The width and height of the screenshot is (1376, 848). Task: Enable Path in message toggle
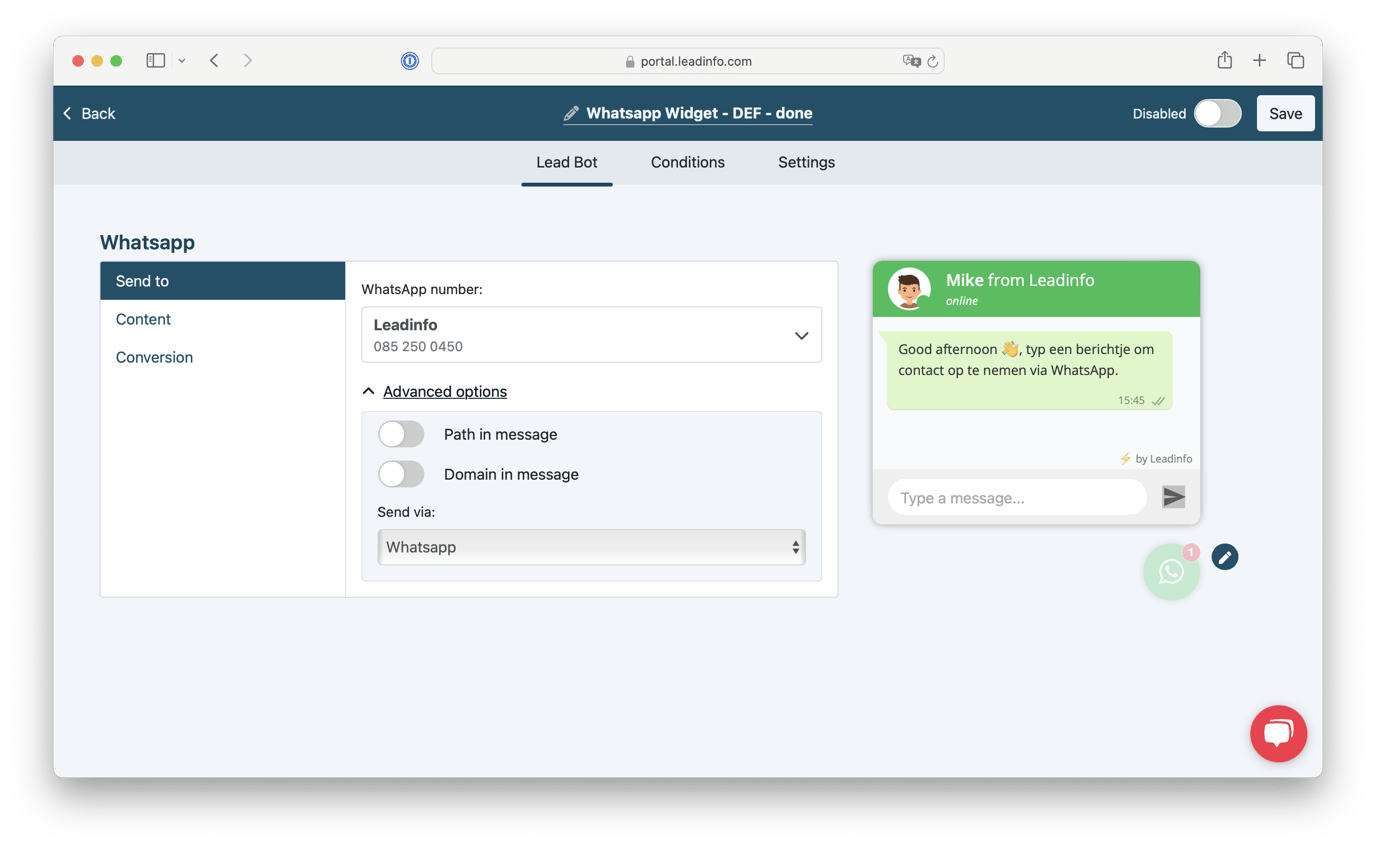click(x=401, y=434)
